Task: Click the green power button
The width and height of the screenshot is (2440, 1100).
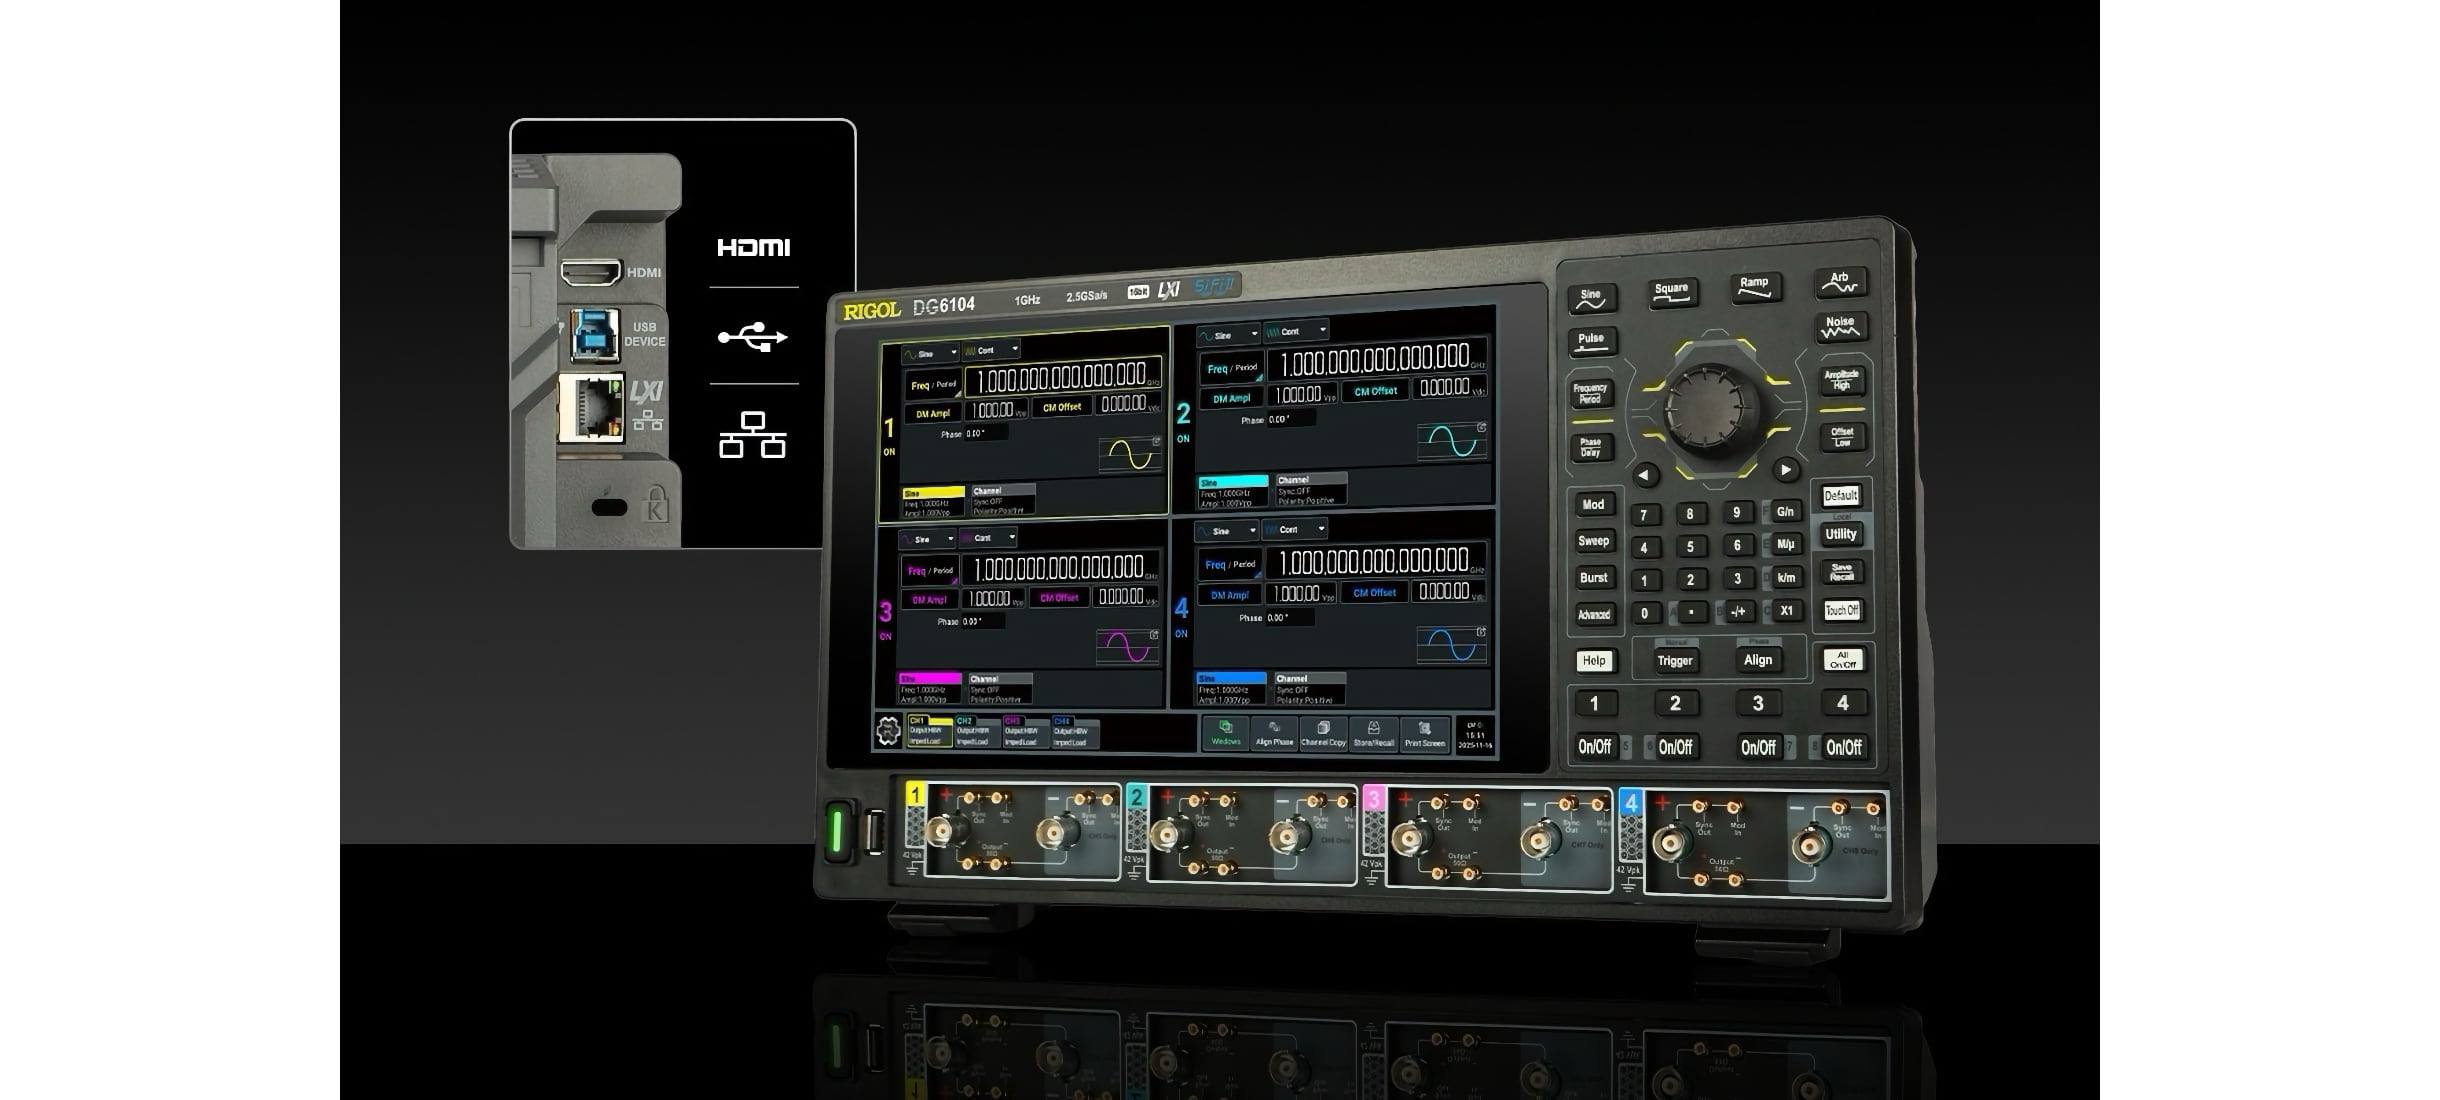Action: tap(836, 831)
